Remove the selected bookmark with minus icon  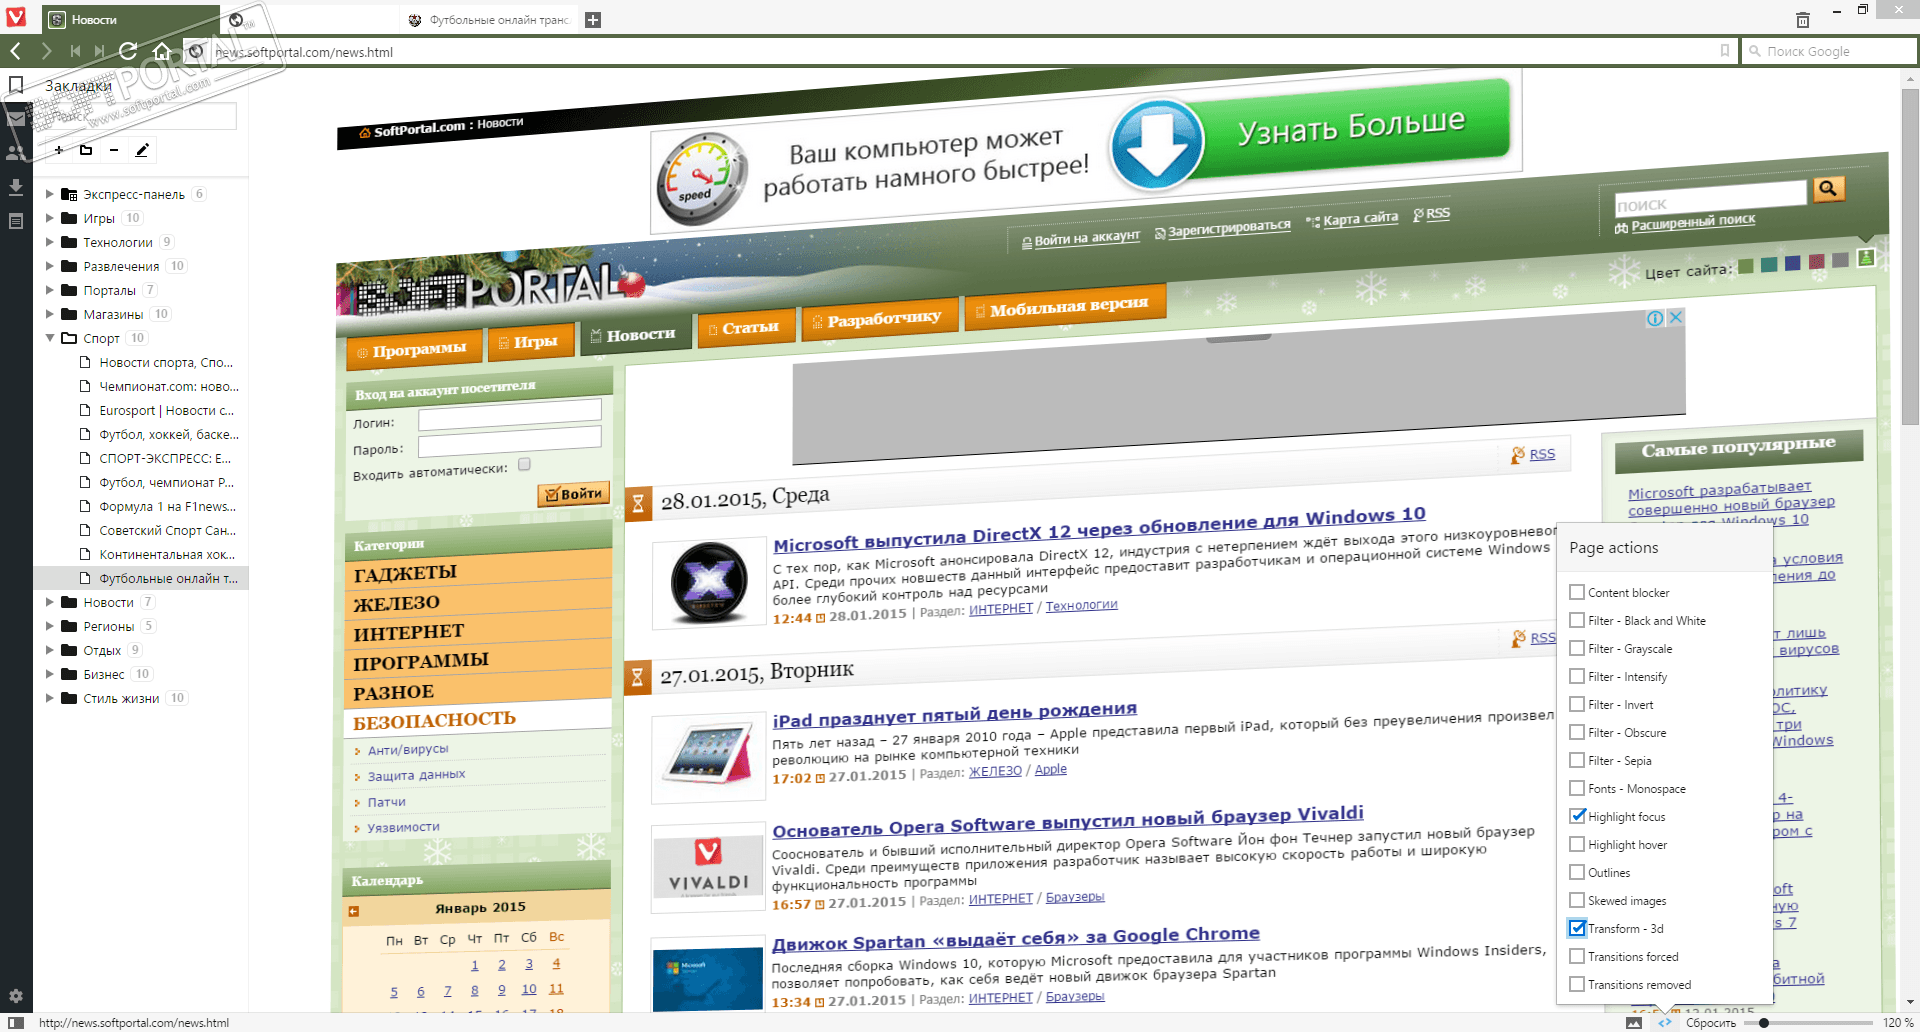pos(114,150)
